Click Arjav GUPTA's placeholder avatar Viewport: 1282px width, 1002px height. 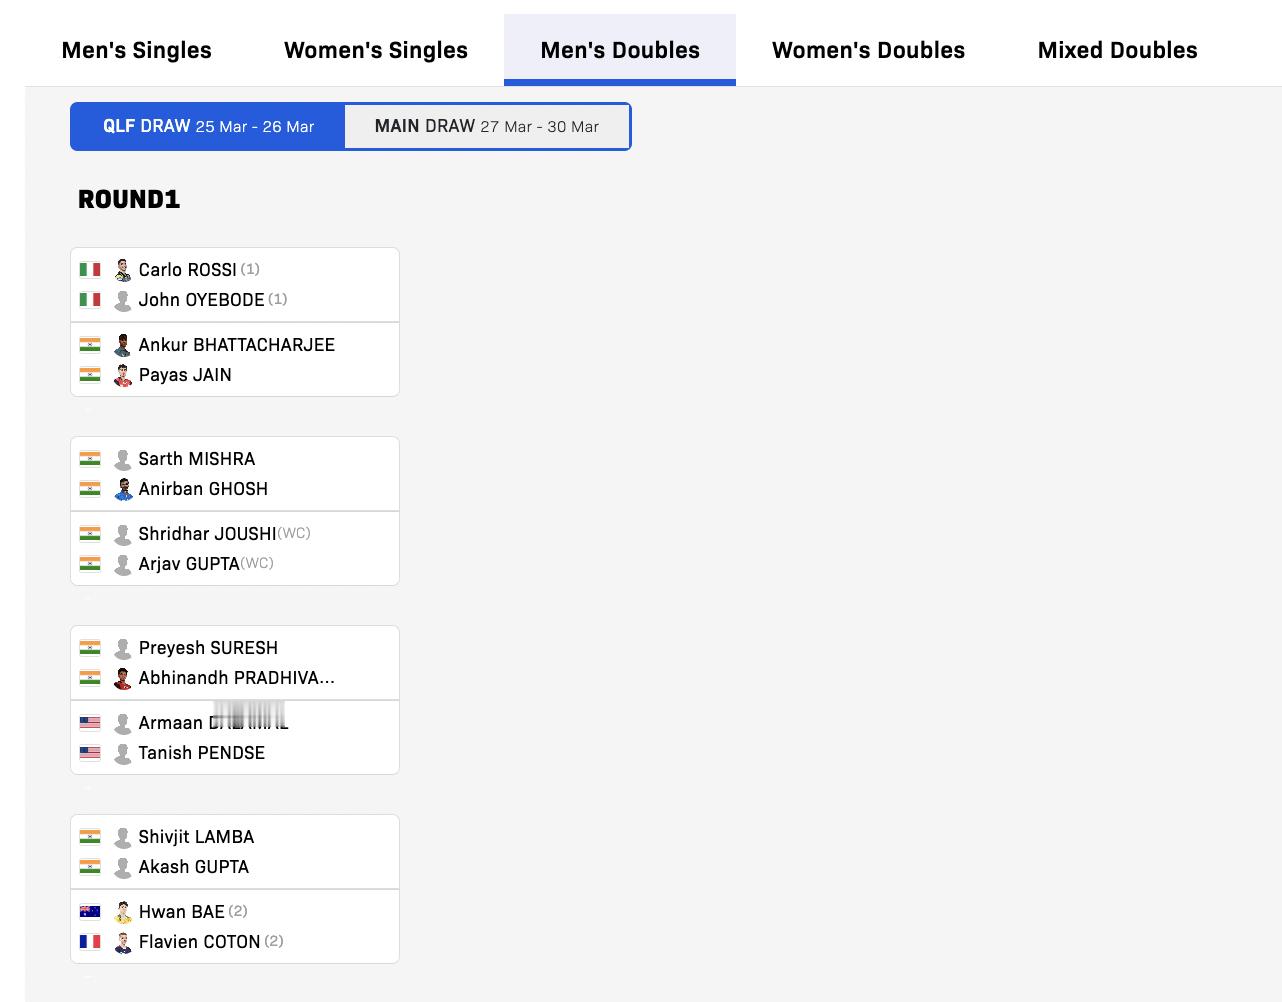[123, 564]
